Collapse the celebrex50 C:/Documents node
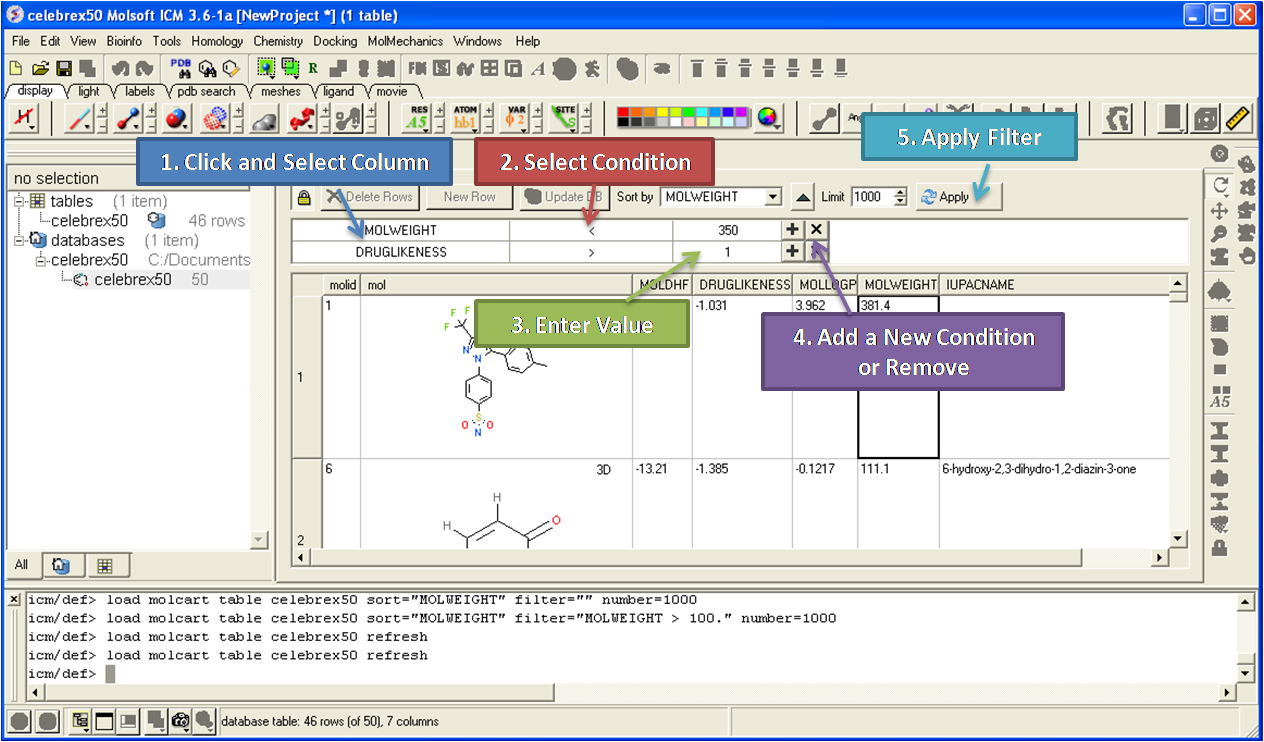The height and width of the screenshot is (742, 1264). pos(41,260)
